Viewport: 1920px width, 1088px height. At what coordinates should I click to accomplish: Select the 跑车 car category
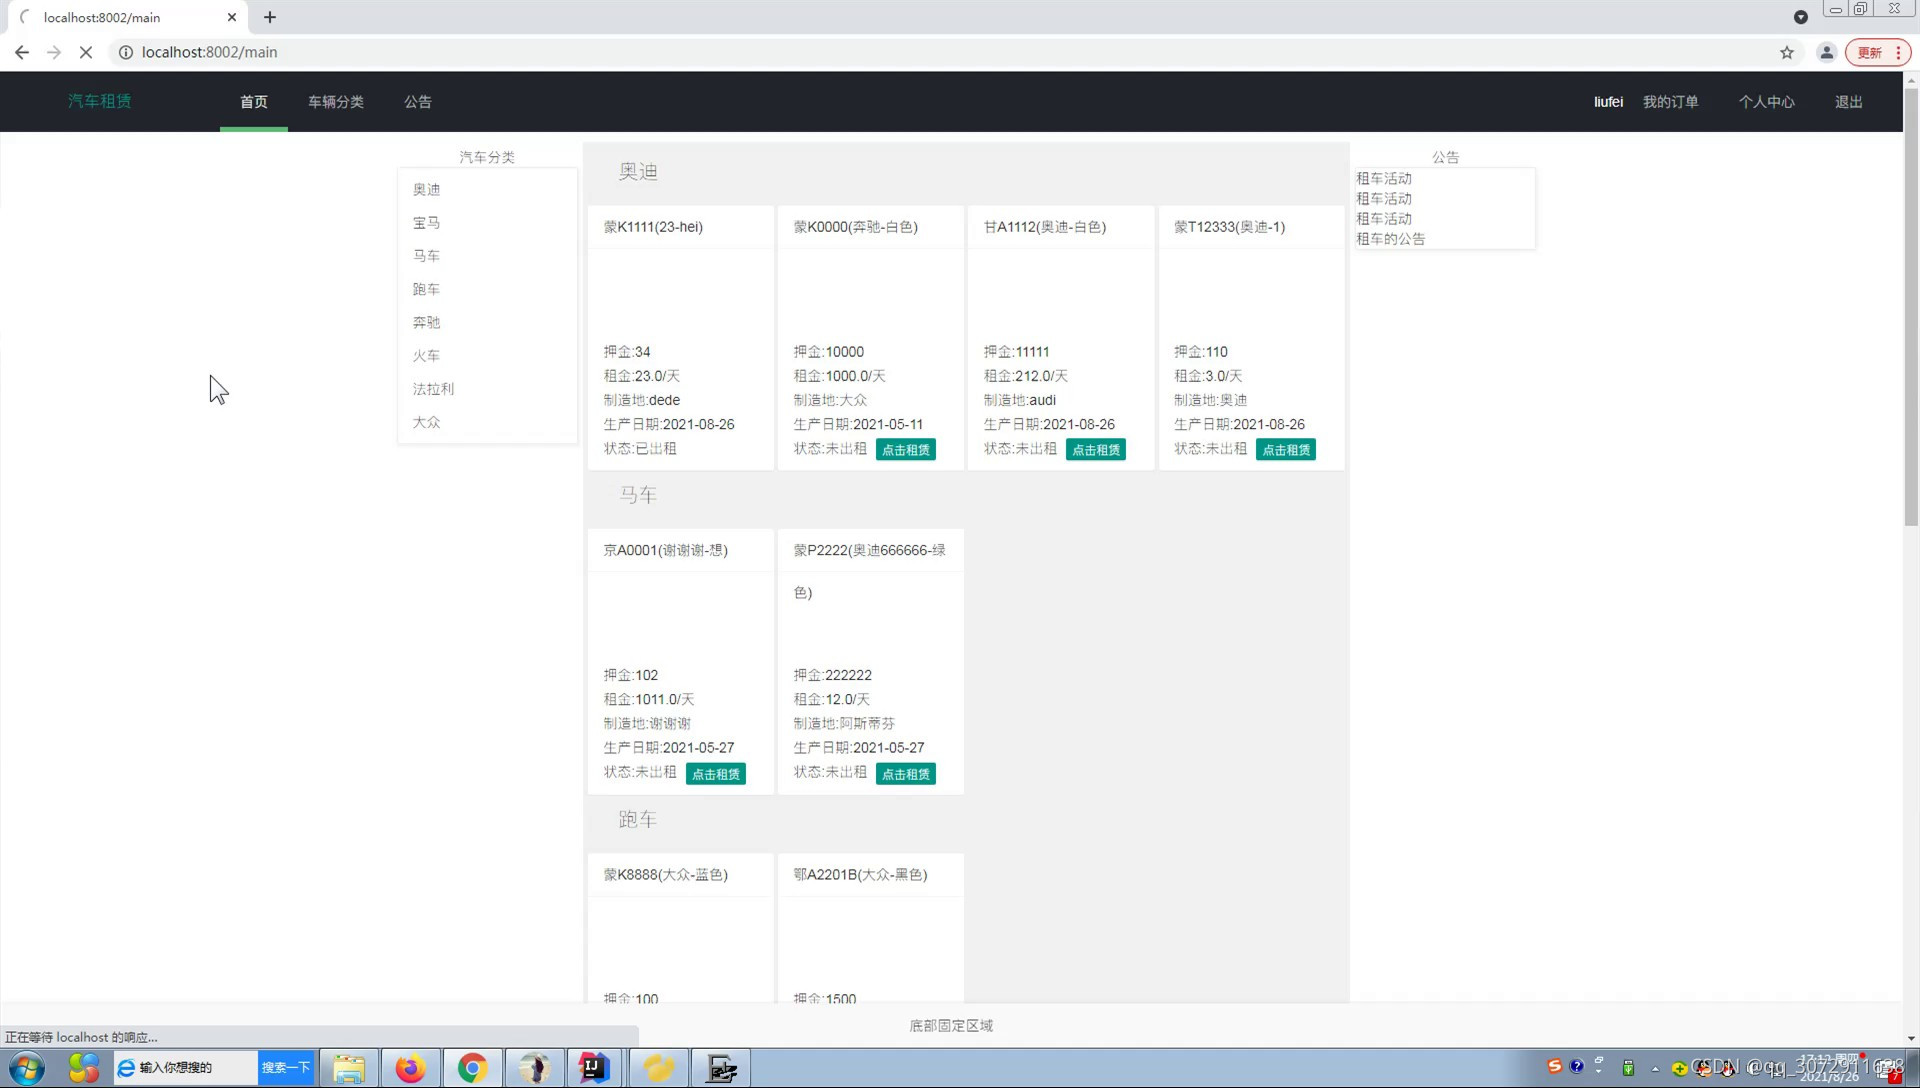coord(427,289)
